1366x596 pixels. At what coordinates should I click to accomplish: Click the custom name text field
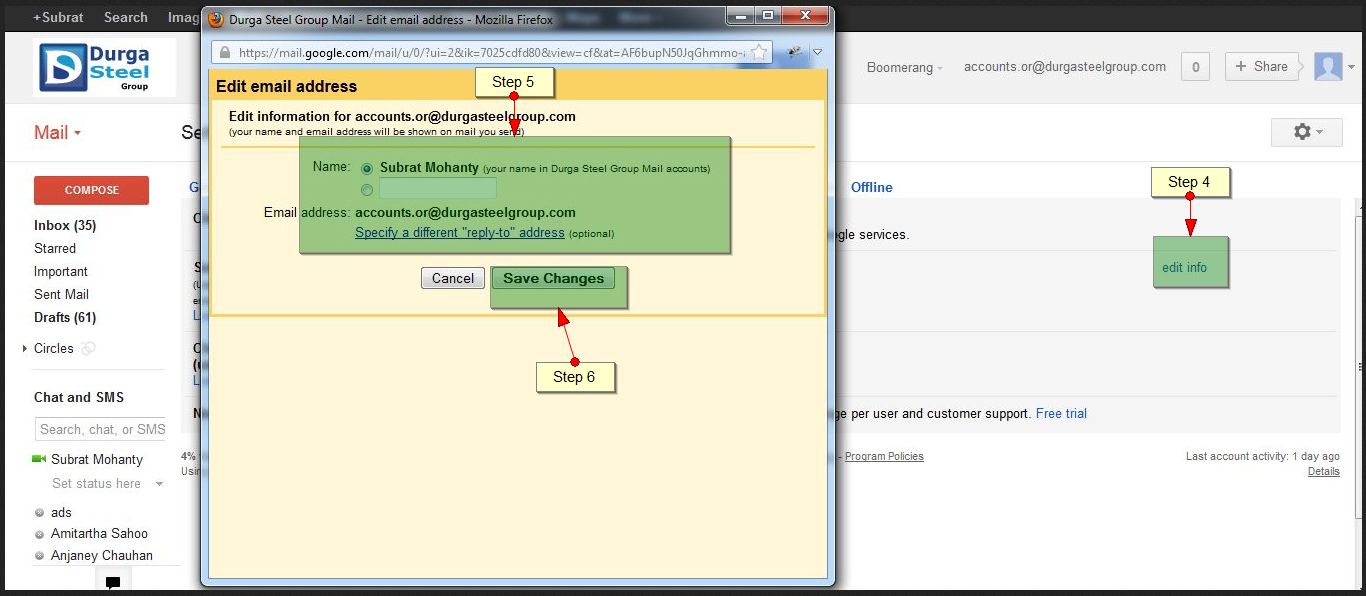coord(438,188)
